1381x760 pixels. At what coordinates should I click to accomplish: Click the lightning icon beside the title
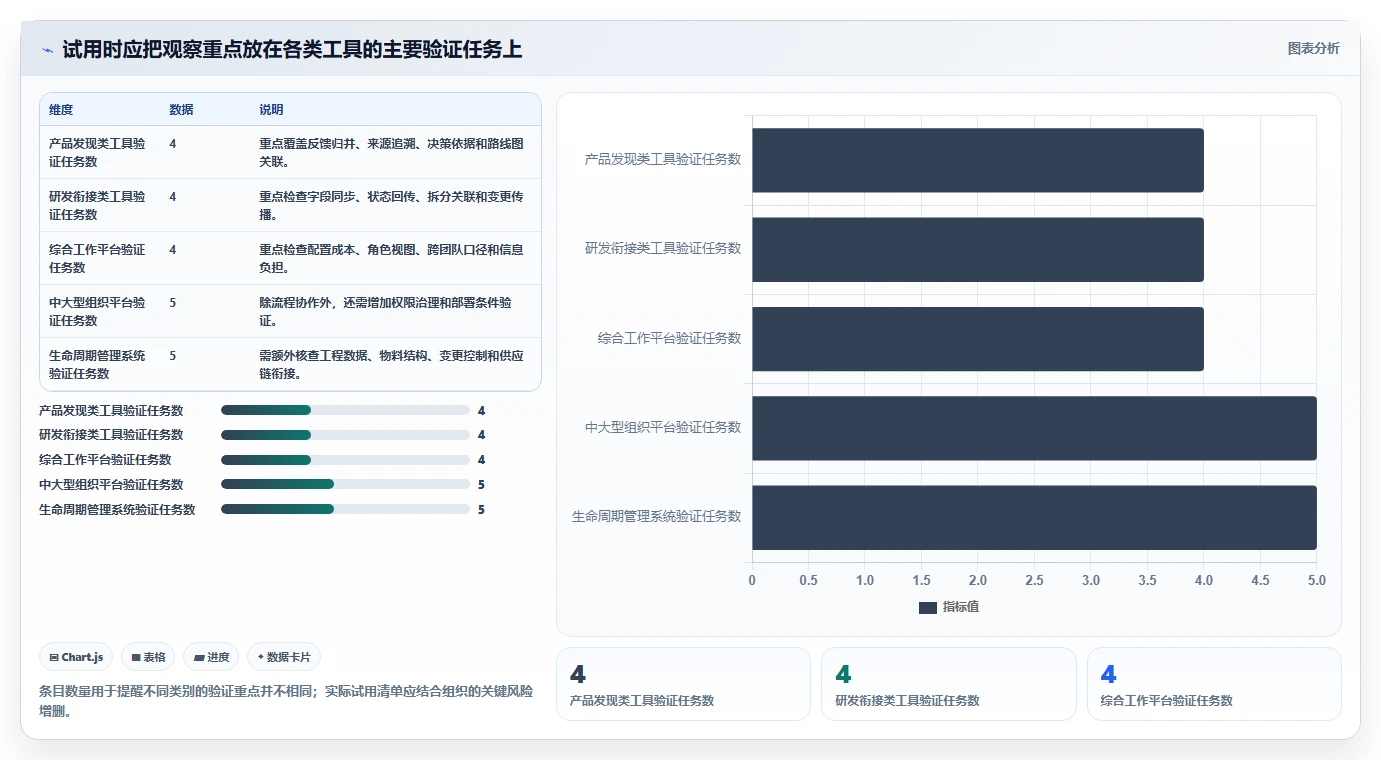point(47,50)
